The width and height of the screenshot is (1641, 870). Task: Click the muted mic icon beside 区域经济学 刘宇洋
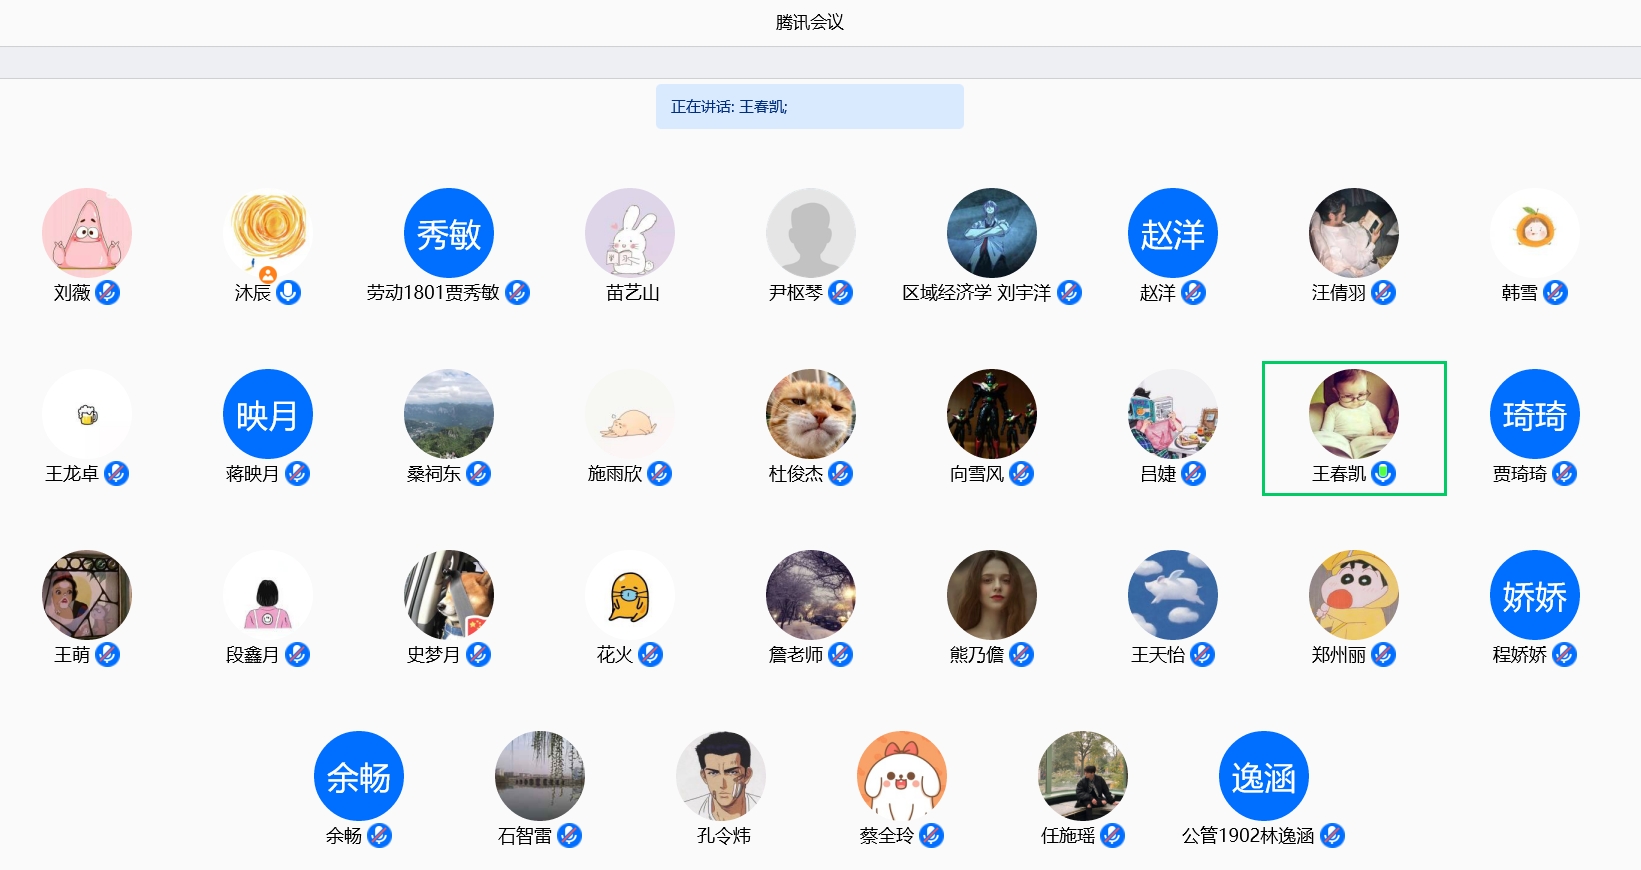tap(1069, 293)
